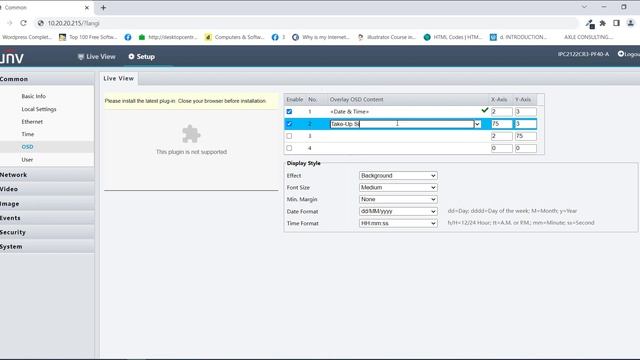
Task: Open Local Settings page
Action: pos(39,109)
